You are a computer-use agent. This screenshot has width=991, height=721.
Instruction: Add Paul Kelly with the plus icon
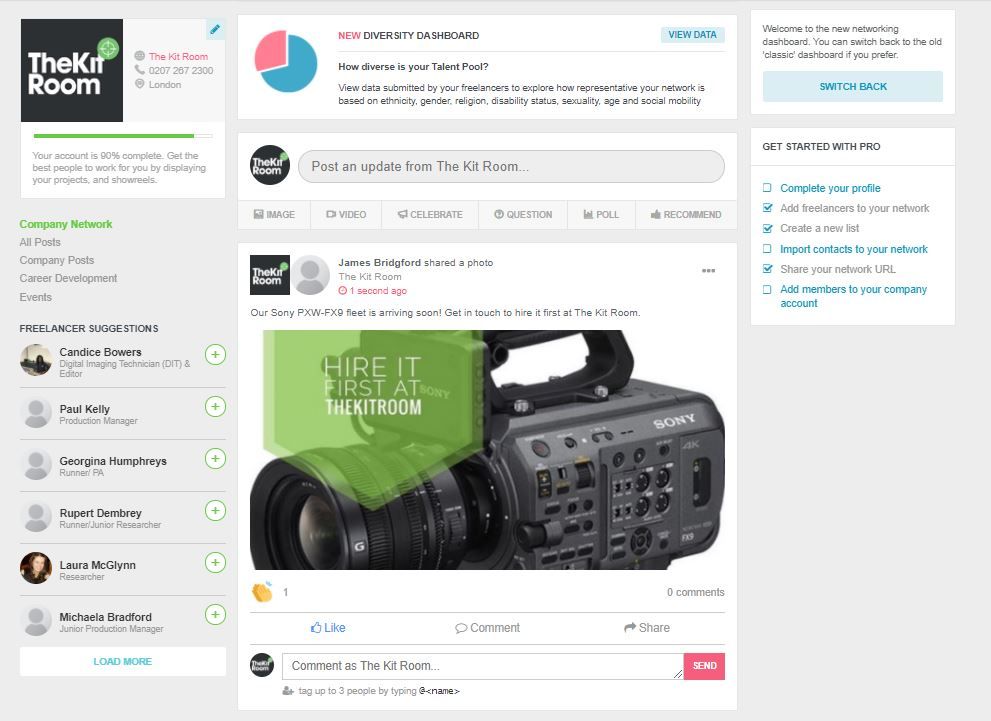pos(216,406)
